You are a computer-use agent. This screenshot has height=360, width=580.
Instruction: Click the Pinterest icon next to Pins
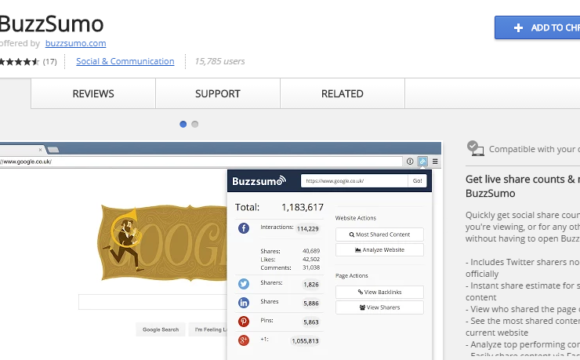[x=243, y=322]
